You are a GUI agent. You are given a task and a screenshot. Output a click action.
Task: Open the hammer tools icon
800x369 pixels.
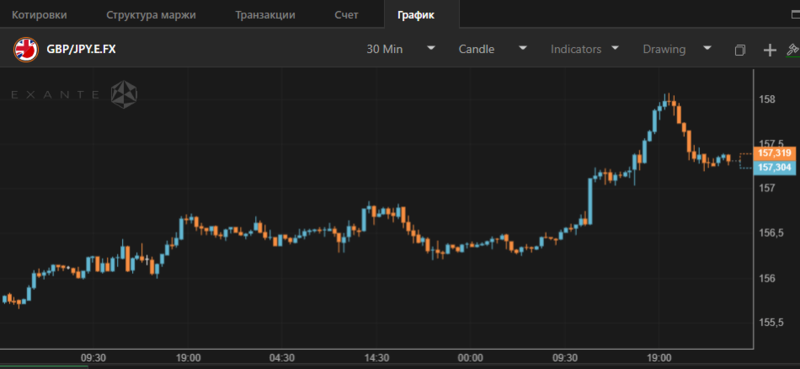point(793,50)
